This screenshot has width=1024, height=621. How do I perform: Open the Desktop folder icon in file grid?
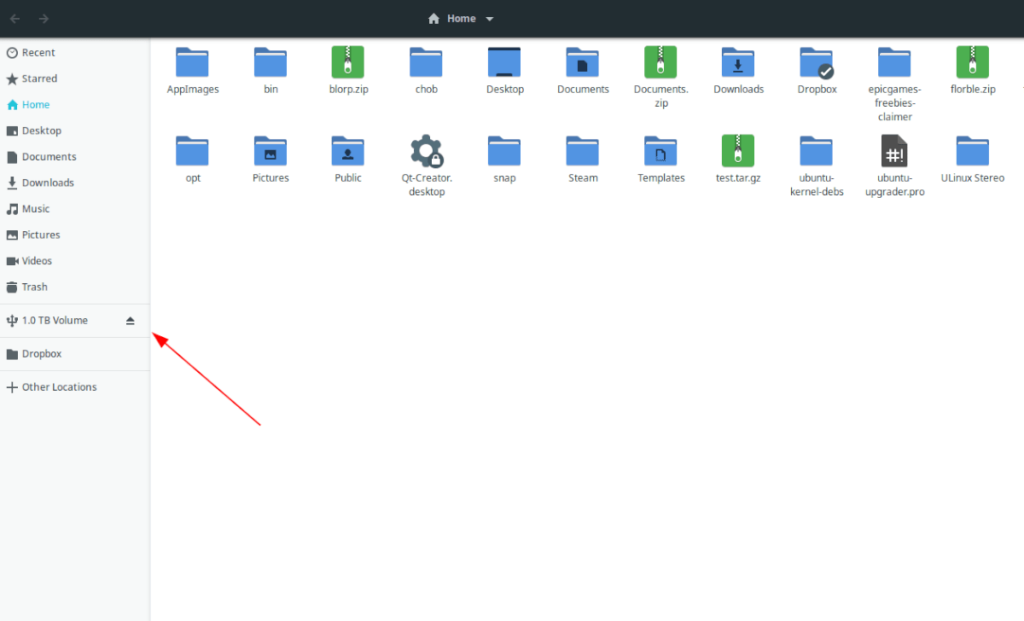click(504, 63)
